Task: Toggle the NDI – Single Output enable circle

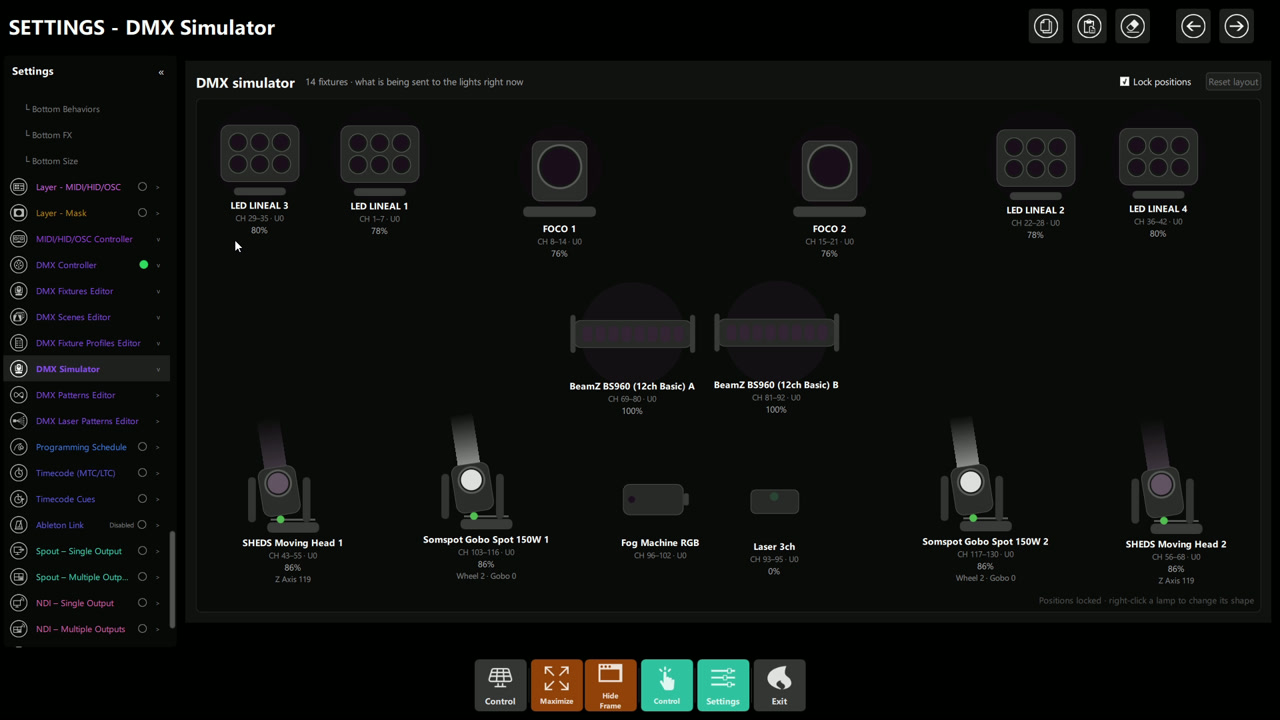Action: 142,603
